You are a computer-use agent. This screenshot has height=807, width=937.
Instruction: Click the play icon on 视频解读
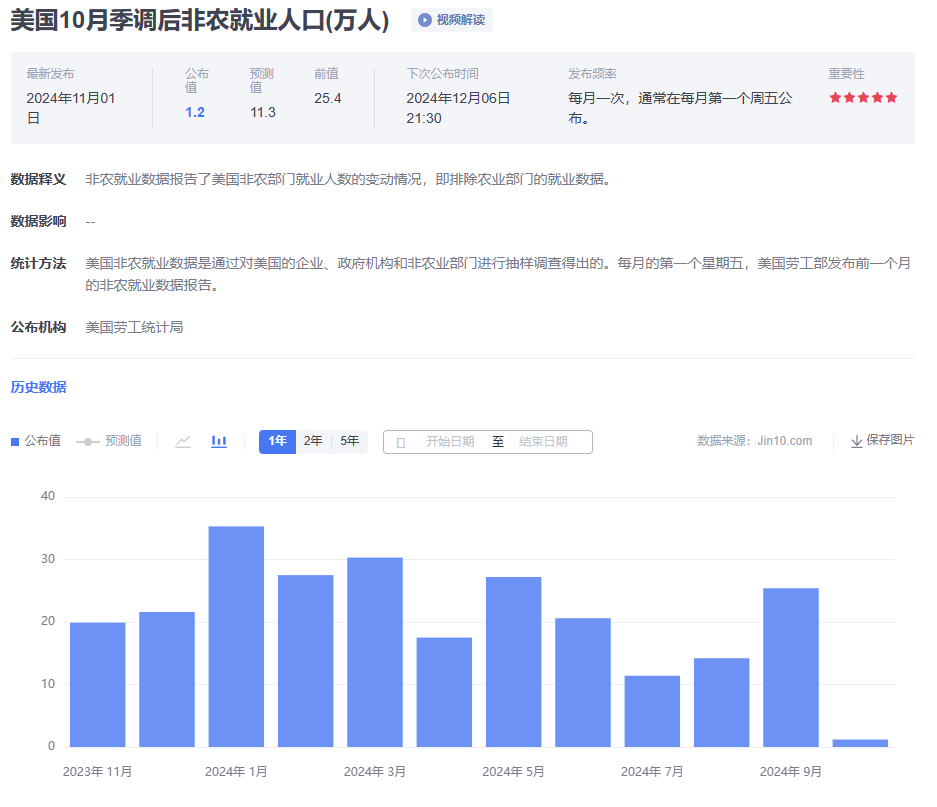(424, 19)
